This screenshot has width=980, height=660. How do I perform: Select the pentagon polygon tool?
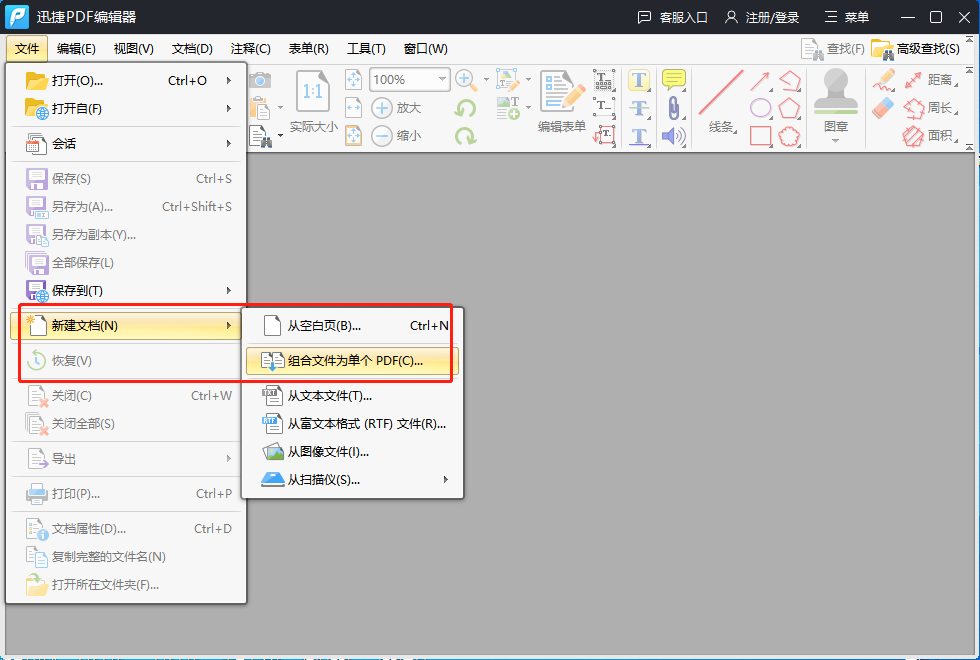789,108
